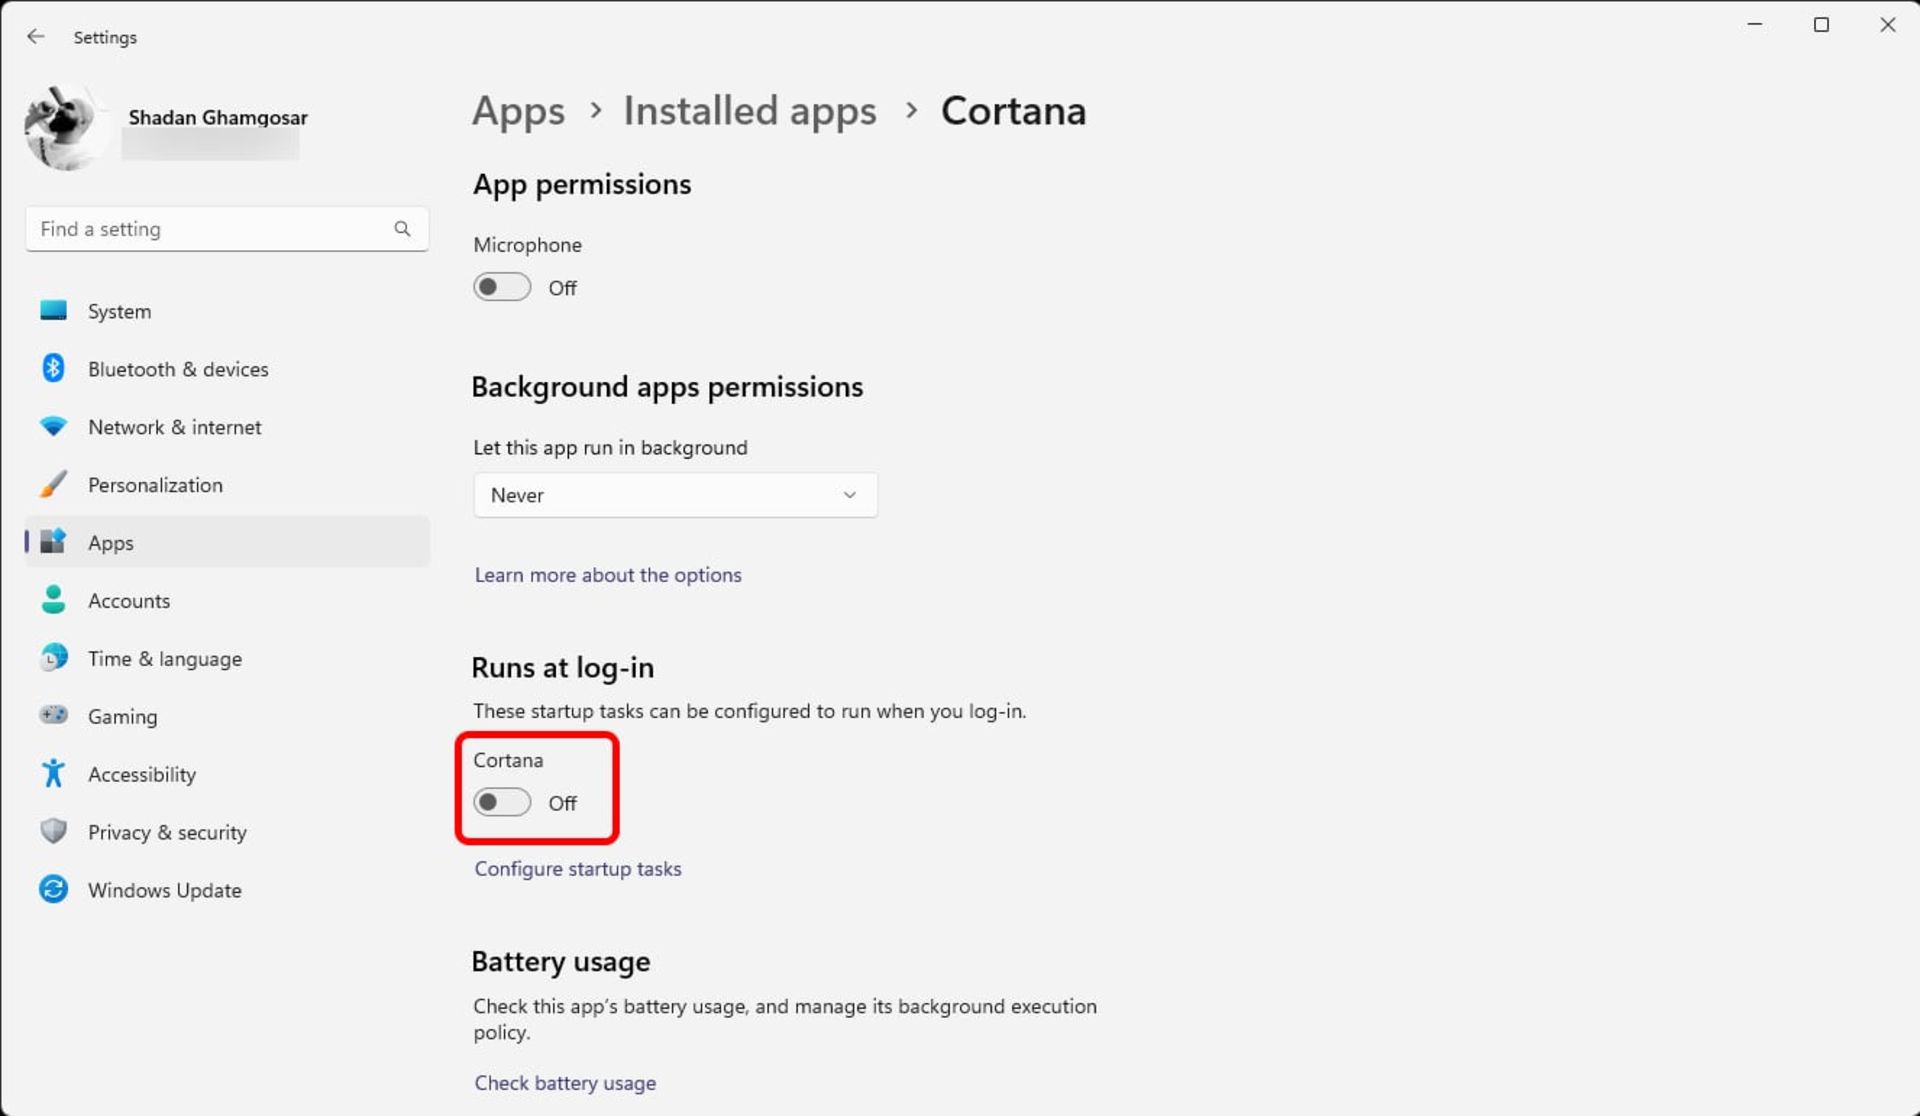Image resolution: width=1920 pixels, height=1116 pixels.
Task: Click the Accounts settings icon
Action: pos(52,601)
